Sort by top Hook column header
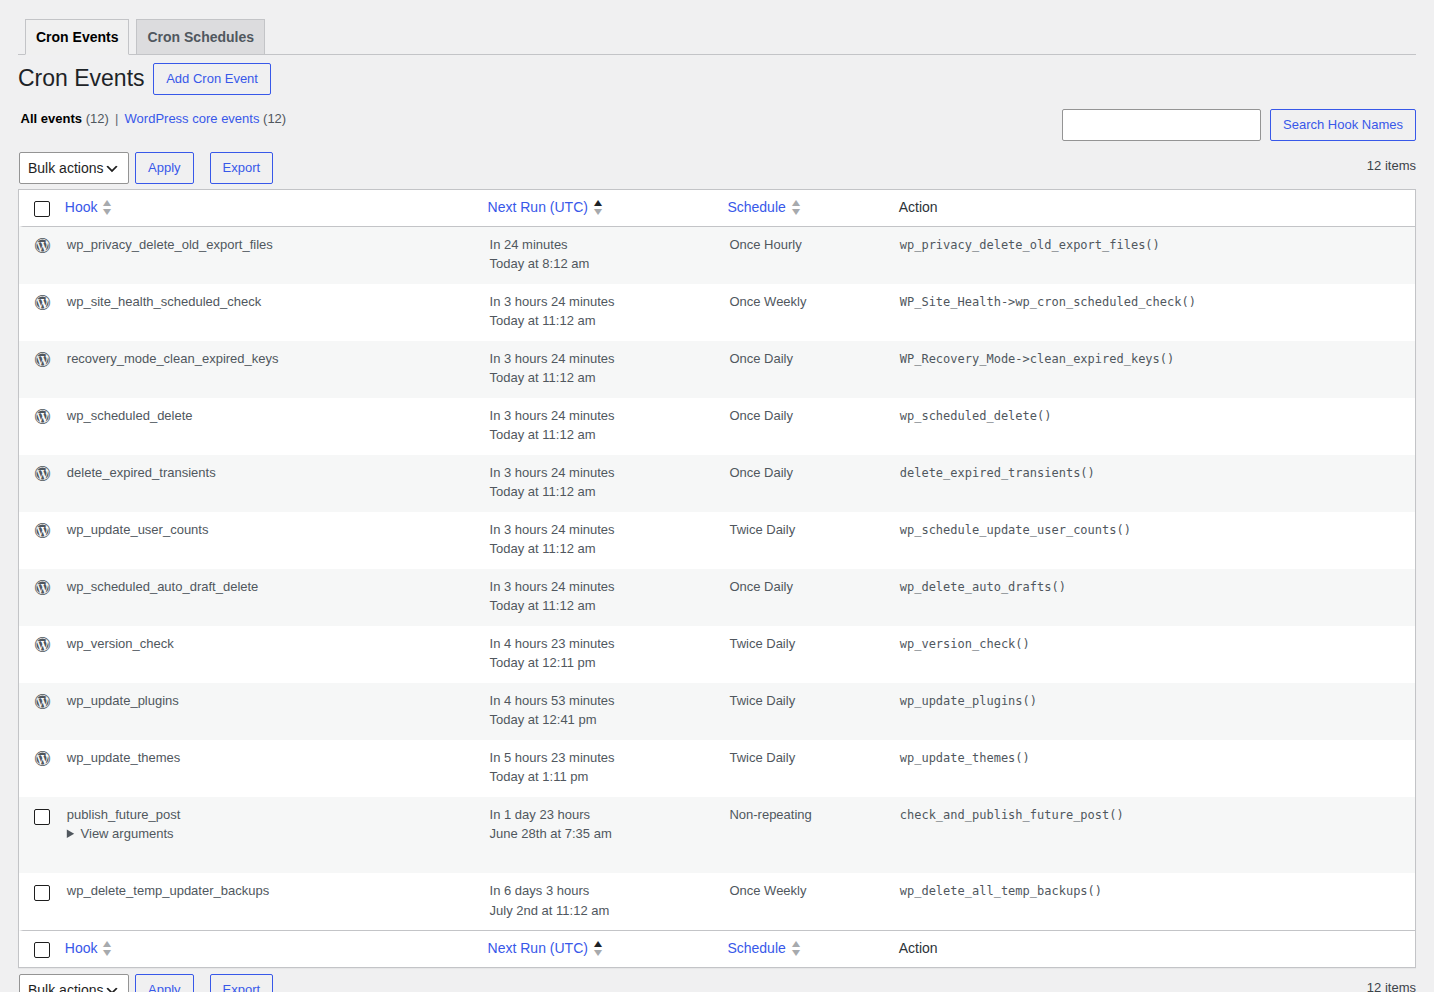 pos(81,207)
